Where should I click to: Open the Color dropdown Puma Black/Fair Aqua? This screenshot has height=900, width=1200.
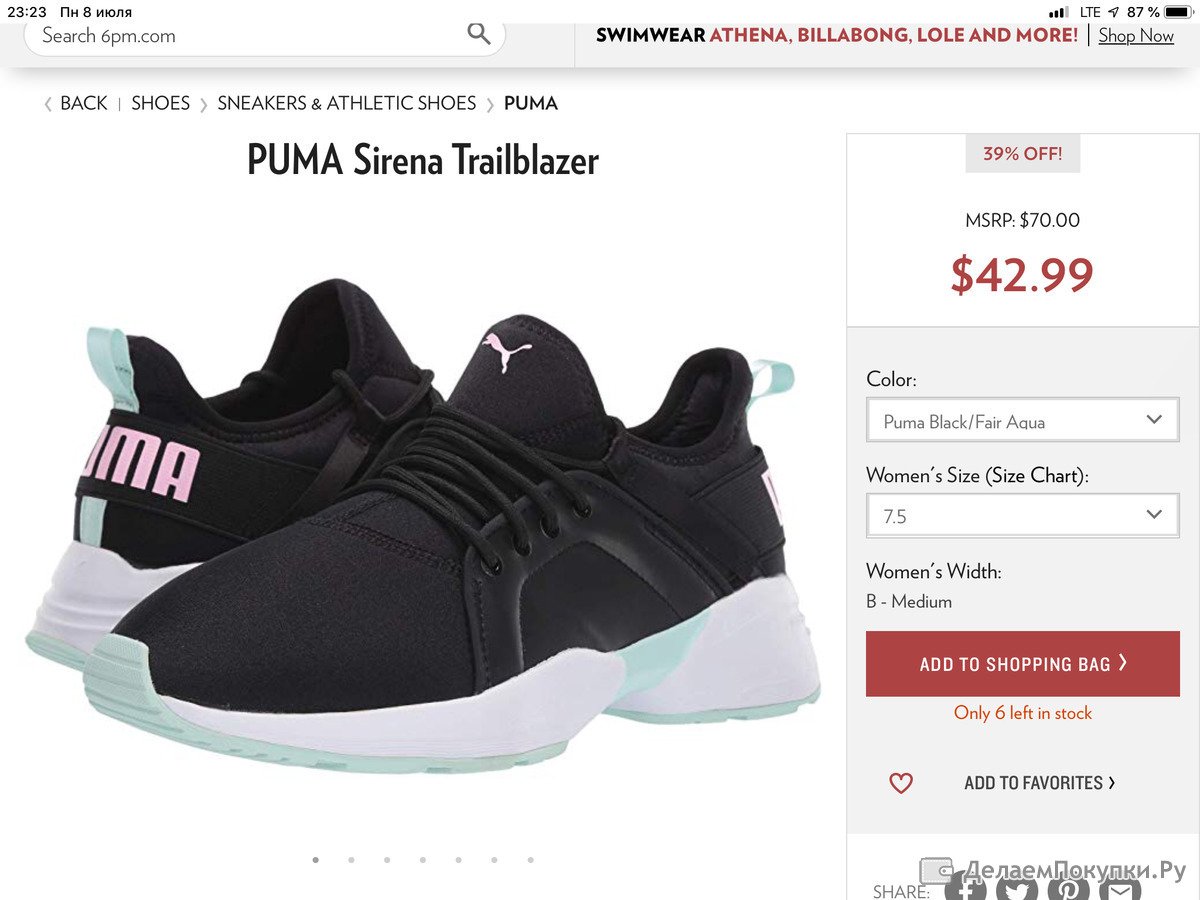[x=1022, y=421]
